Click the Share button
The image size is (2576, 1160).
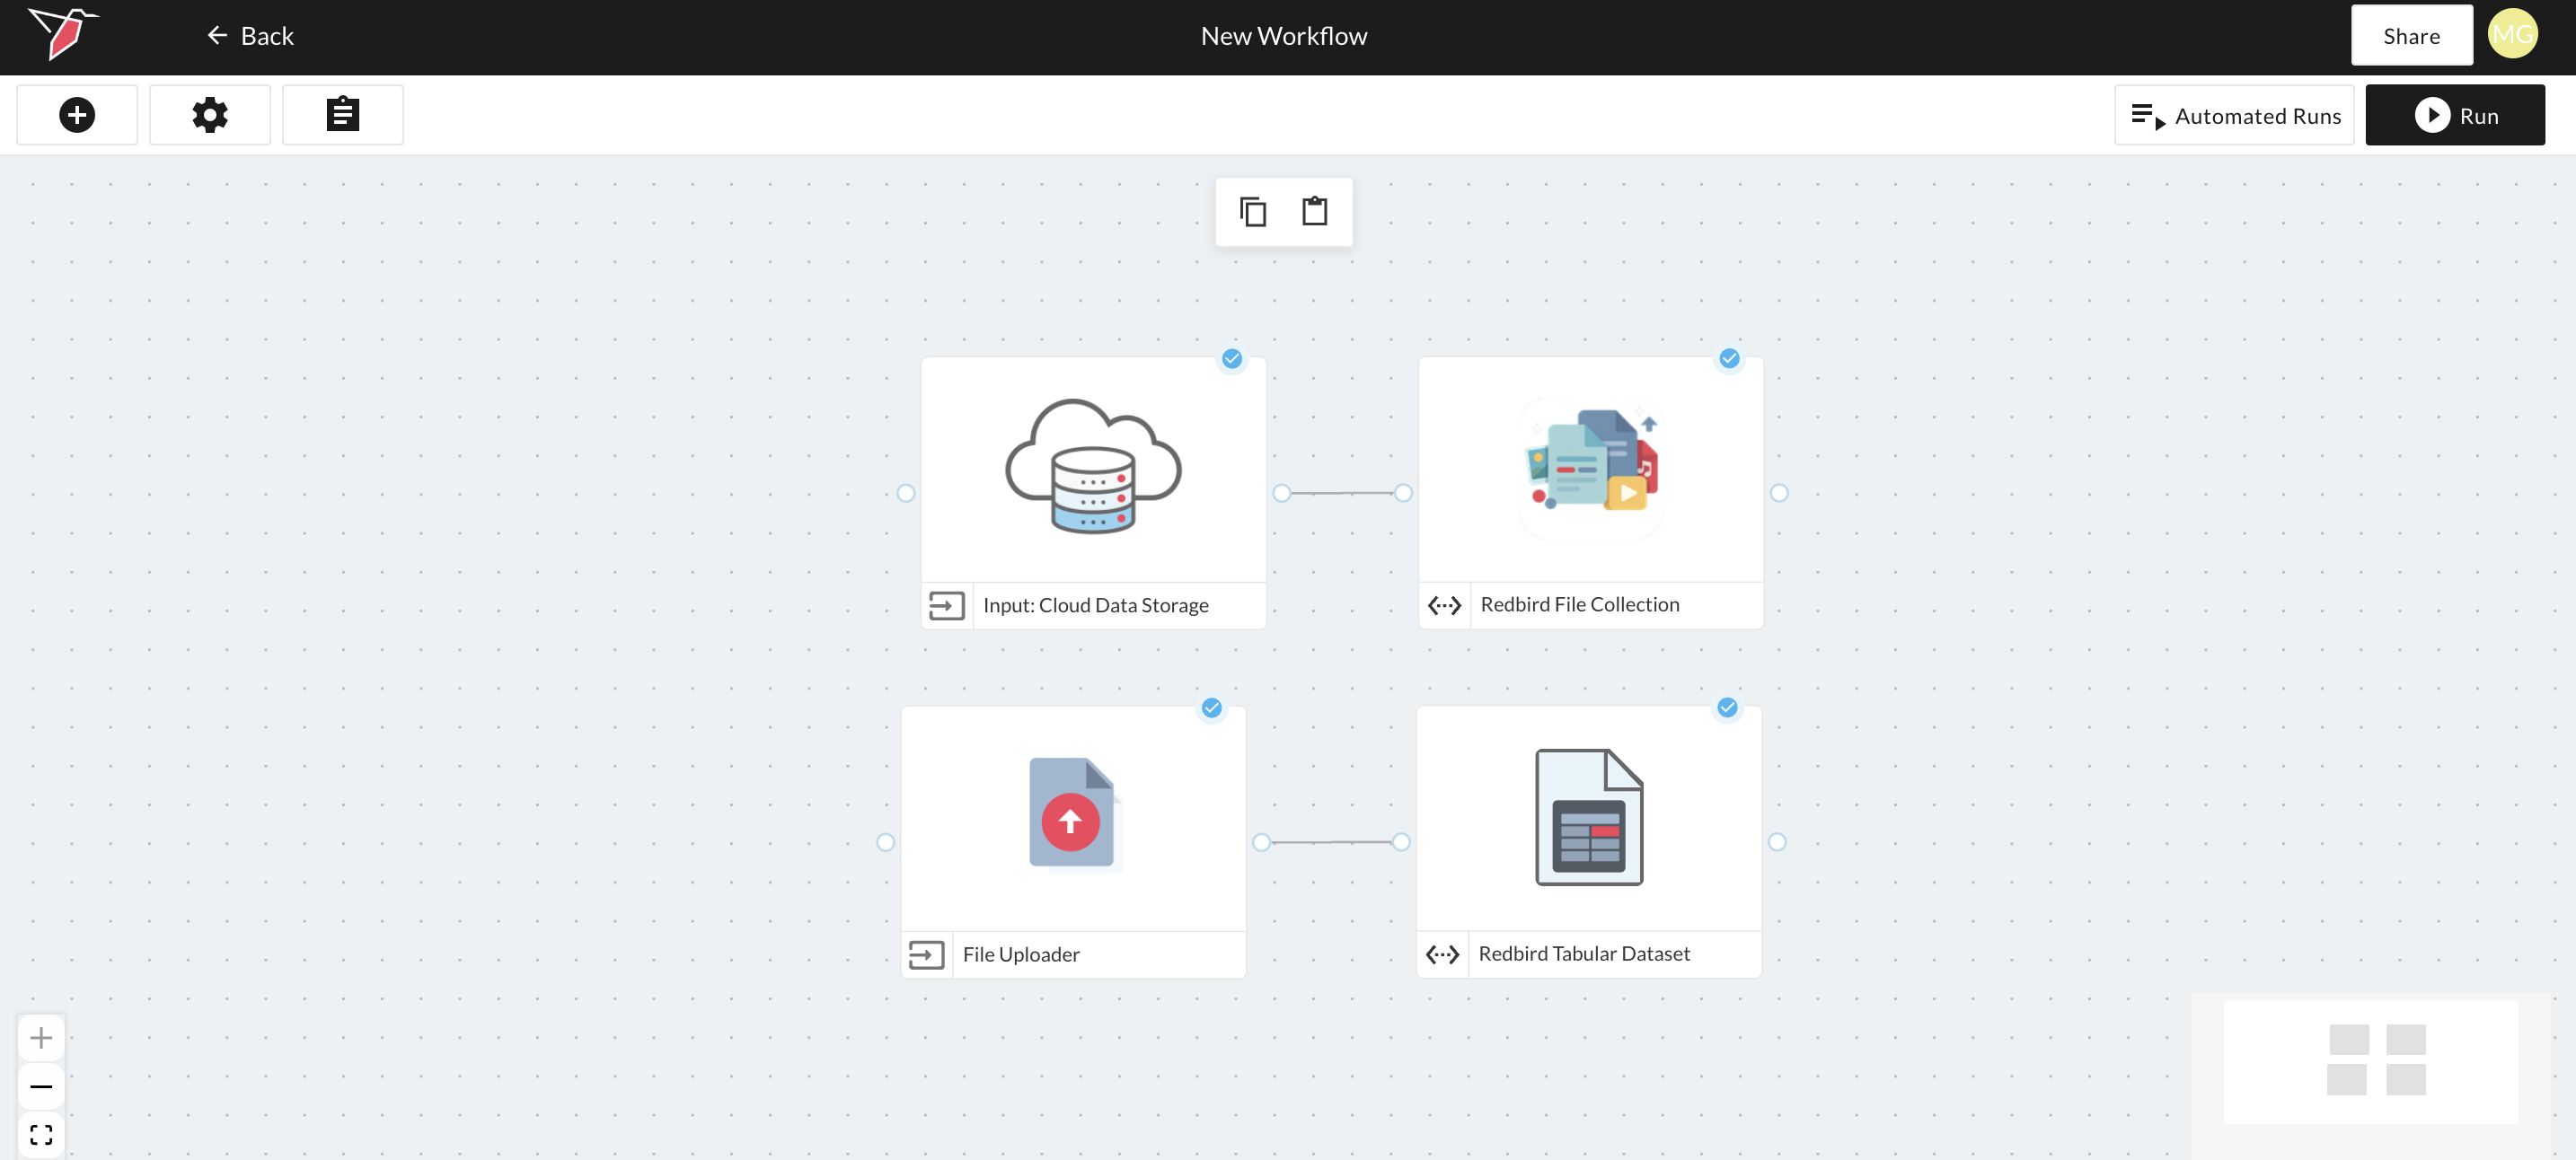point(2411,36)
